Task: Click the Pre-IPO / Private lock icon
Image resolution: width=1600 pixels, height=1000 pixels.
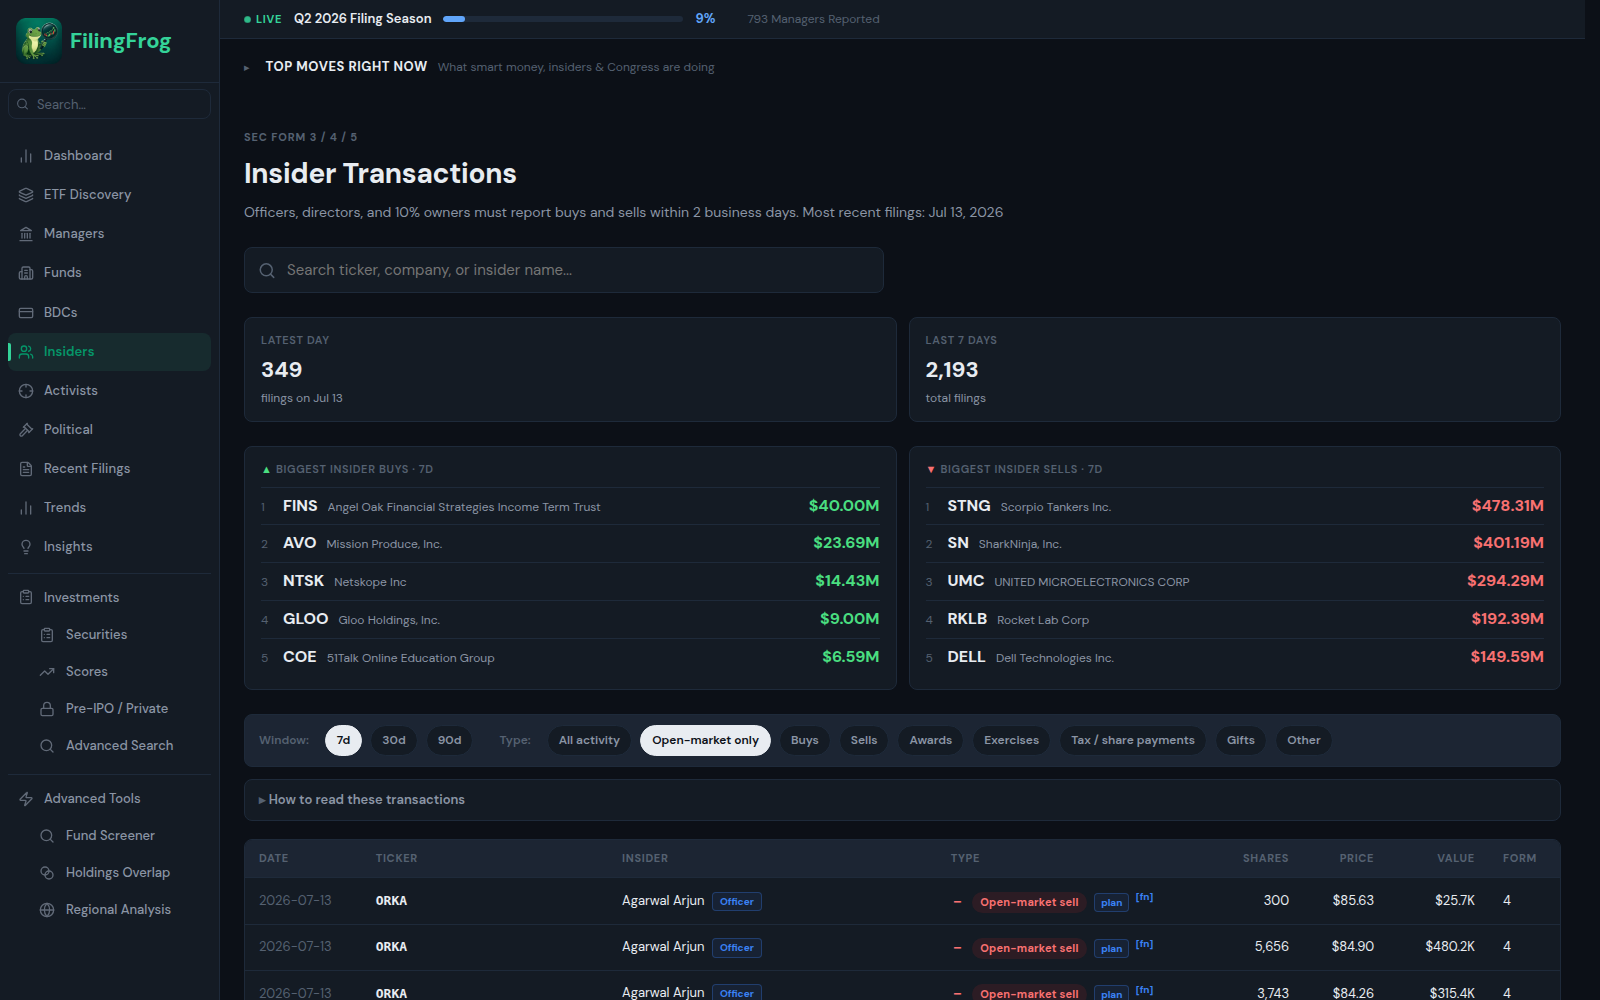Action: (x=47, y=709)
